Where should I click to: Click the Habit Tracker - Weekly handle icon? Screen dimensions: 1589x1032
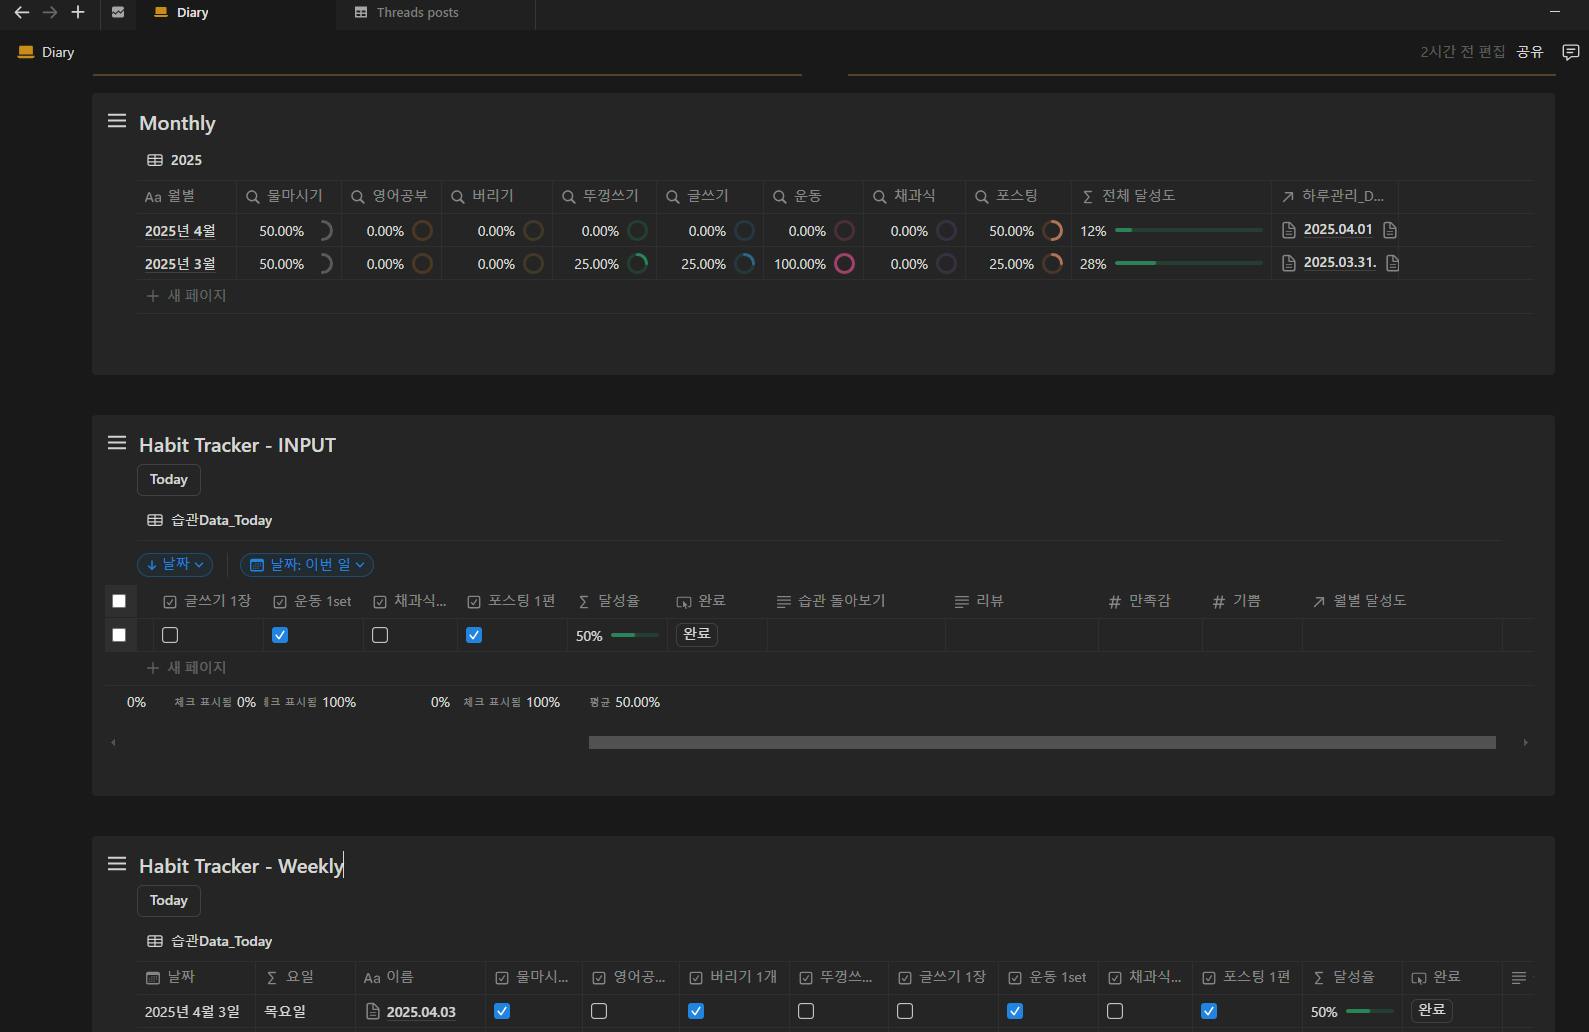pyautogui.click(x=117, y=864)
